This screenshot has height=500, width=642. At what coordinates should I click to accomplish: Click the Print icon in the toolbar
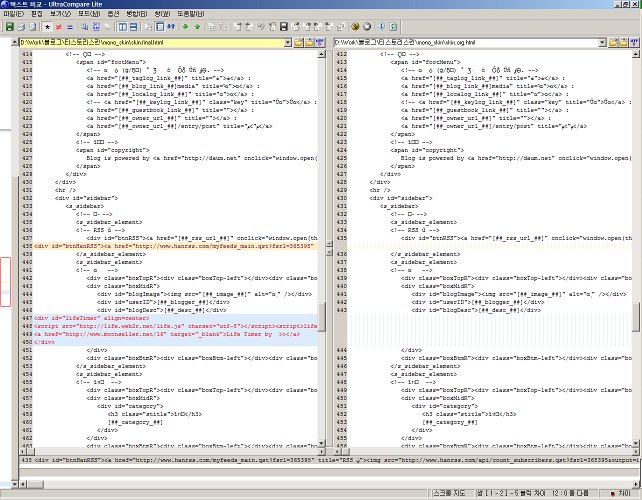tap(21, 27)
